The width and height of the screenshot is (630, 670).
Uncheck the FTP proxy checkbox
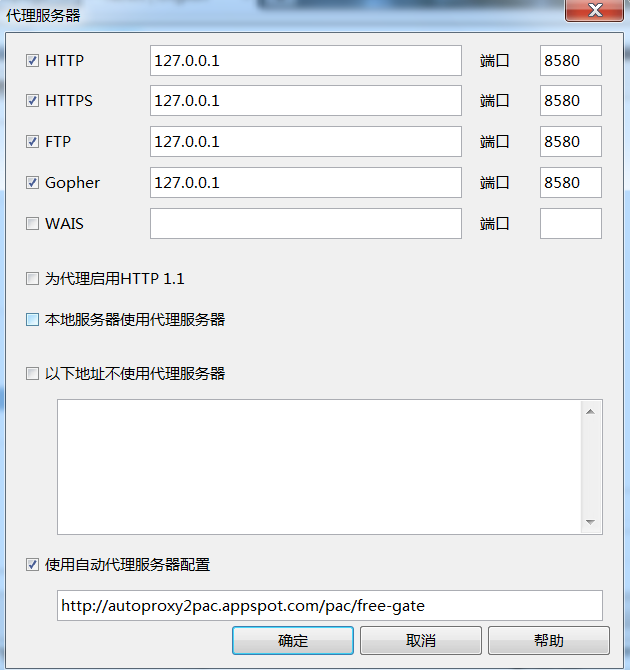32,141
